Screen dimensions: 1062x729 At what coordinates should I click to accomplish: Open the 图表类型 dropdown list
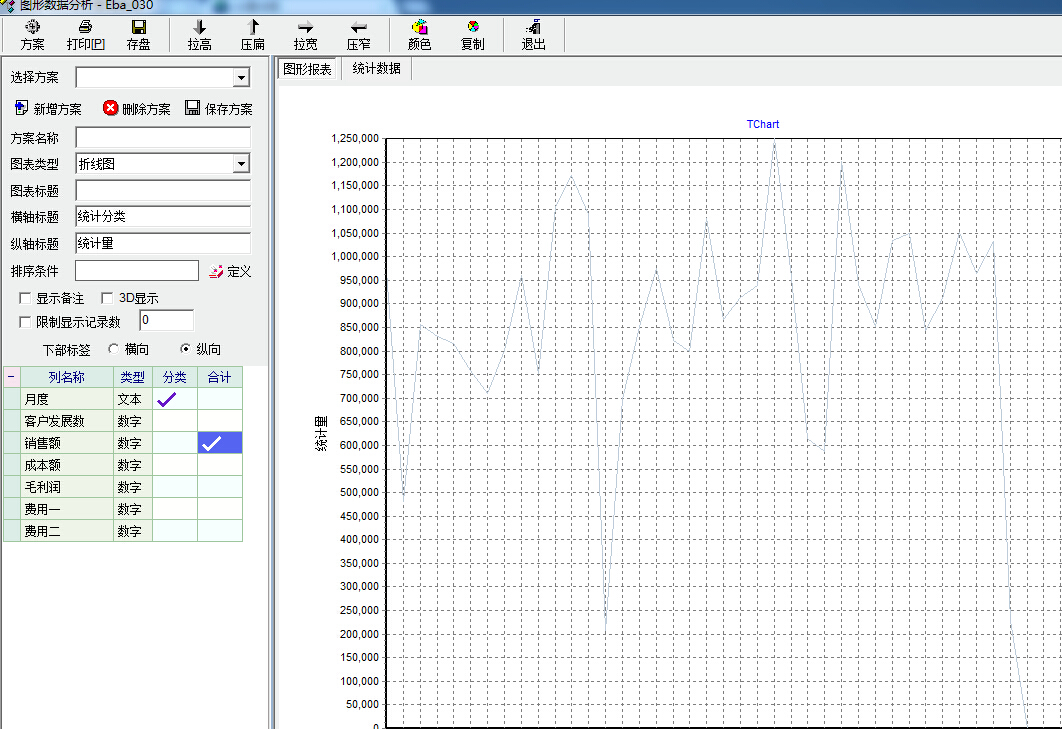point(241,164)
